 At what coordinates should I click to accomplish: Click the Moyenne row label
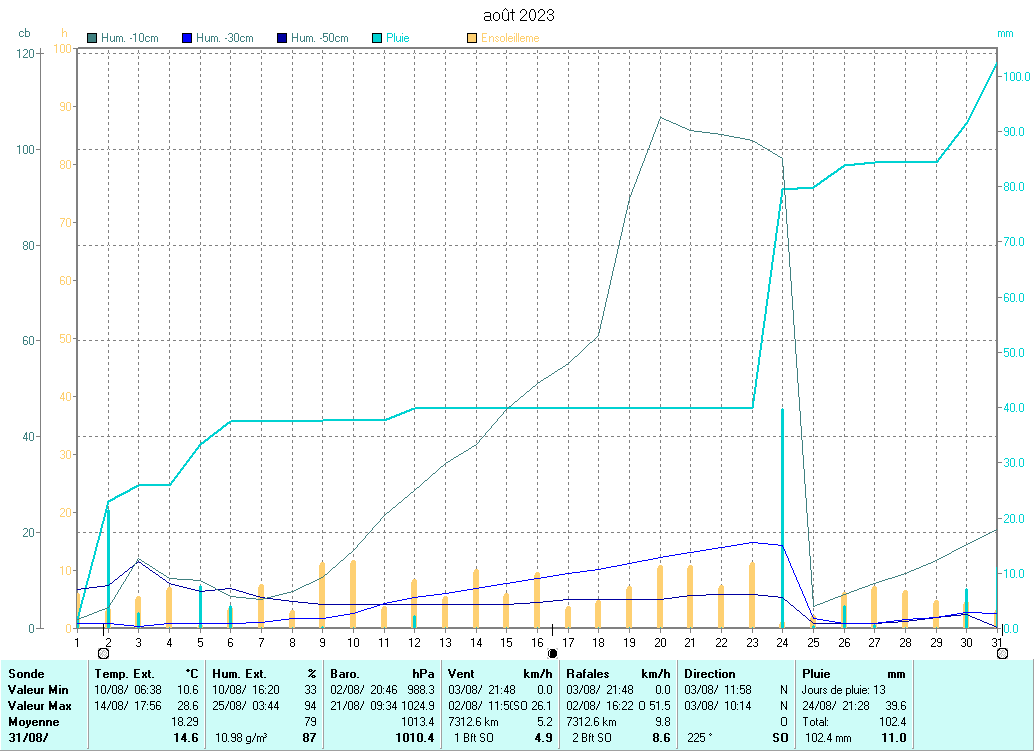click(33, 722)
